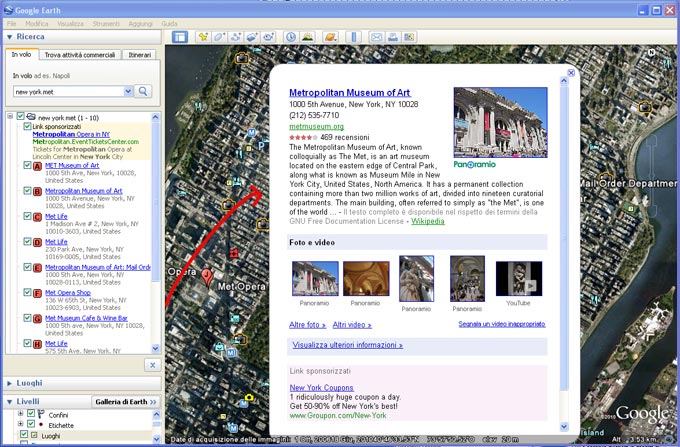Click the red A marker icon in results
Screen dimensions: 680x447
38,166
